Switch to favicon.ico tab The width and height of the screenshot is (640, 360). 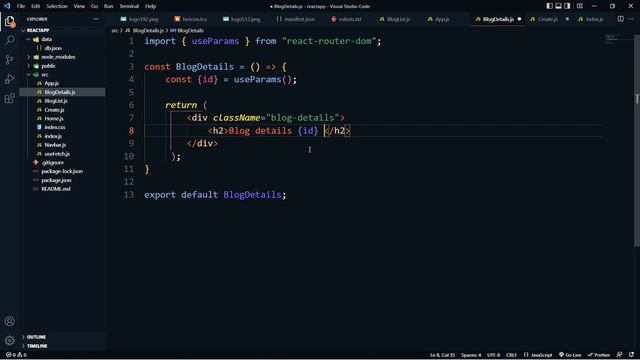point(191,19)
